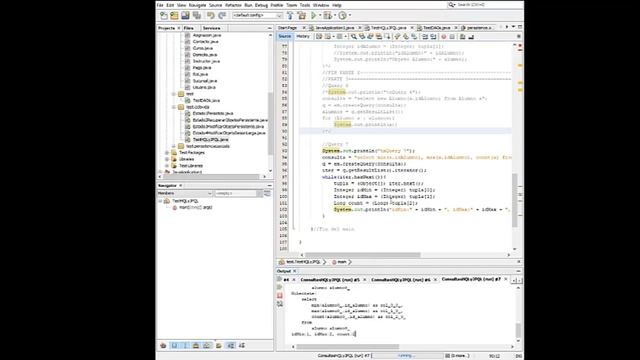This screenshot has height=360, width=640.
Task: Switch to the Start Page tab
Action: point(287,28)
